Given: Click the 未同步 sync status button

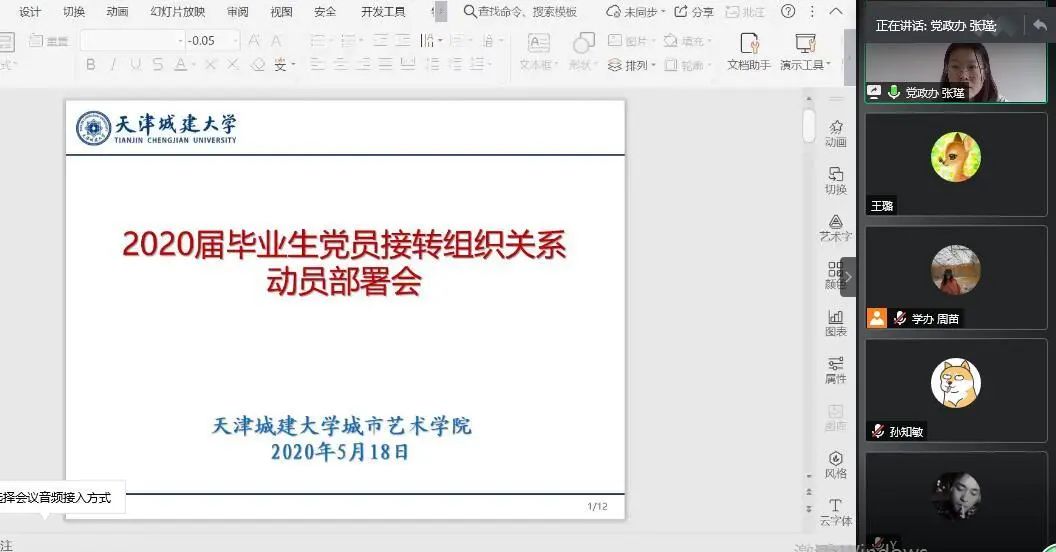Looking at the screenshot, I should (632, 12).
